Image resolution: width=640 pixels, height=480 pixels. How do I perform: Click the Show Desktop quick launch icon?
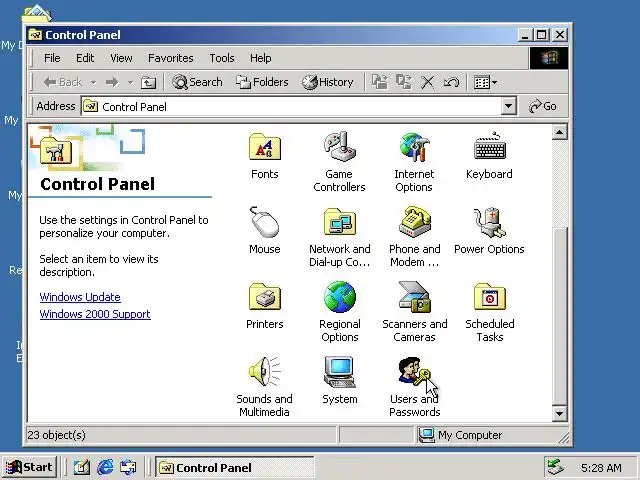pyautogui.click(x=82, y=467)
